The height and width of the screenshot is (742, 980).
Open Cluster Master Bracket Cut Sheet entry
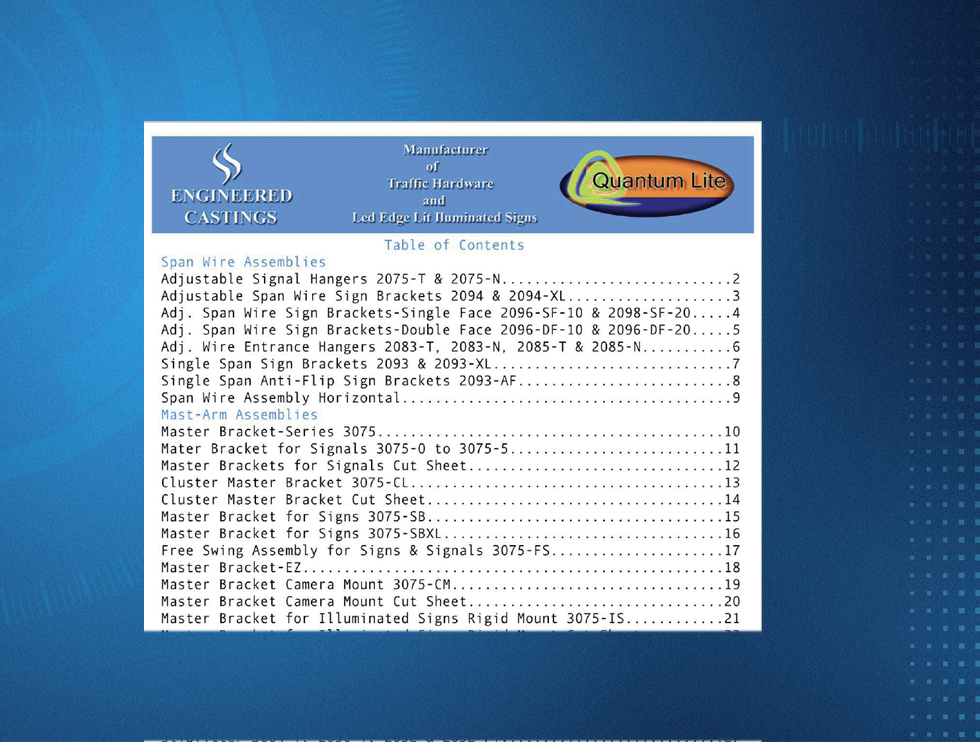pyautogui.click(x=451, y=499)
